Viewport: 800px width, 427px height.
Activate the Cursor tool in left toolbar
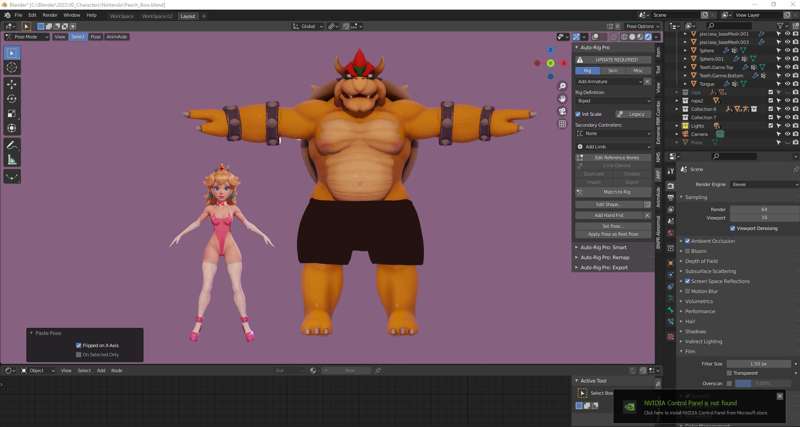[x=12, y=67]
